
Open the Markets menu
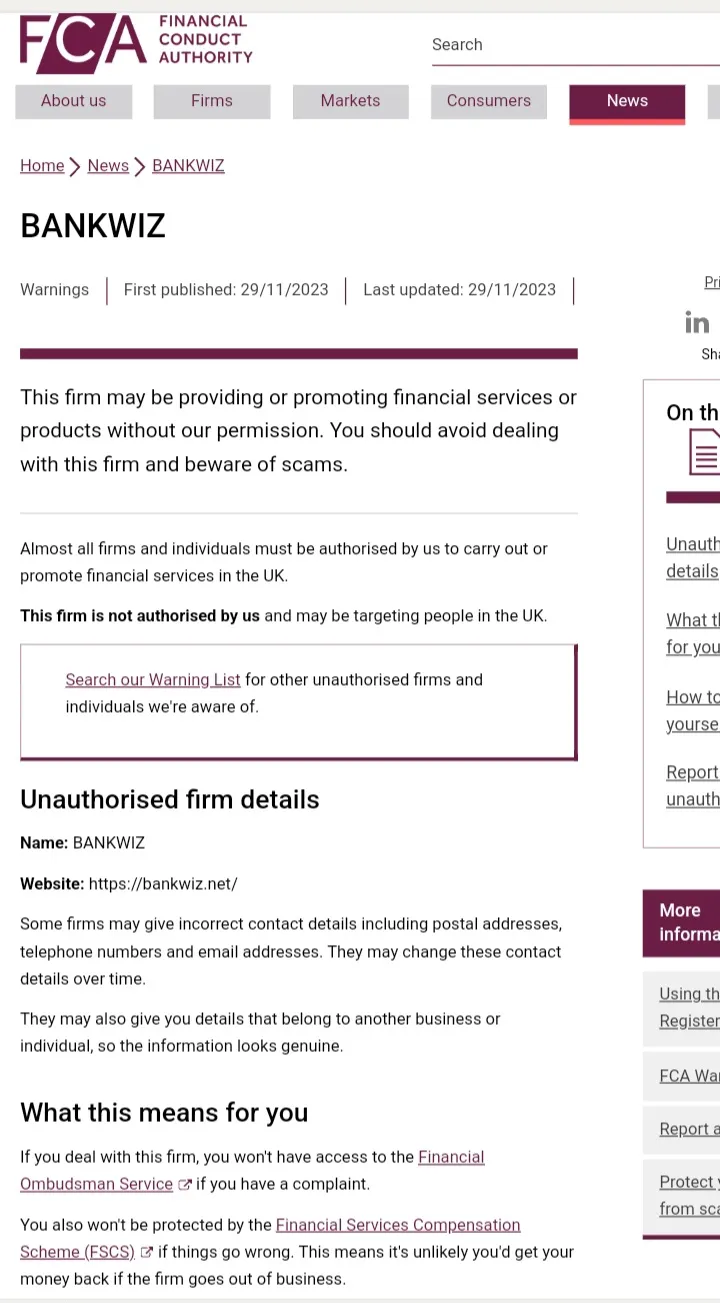(x=350, y=101)
